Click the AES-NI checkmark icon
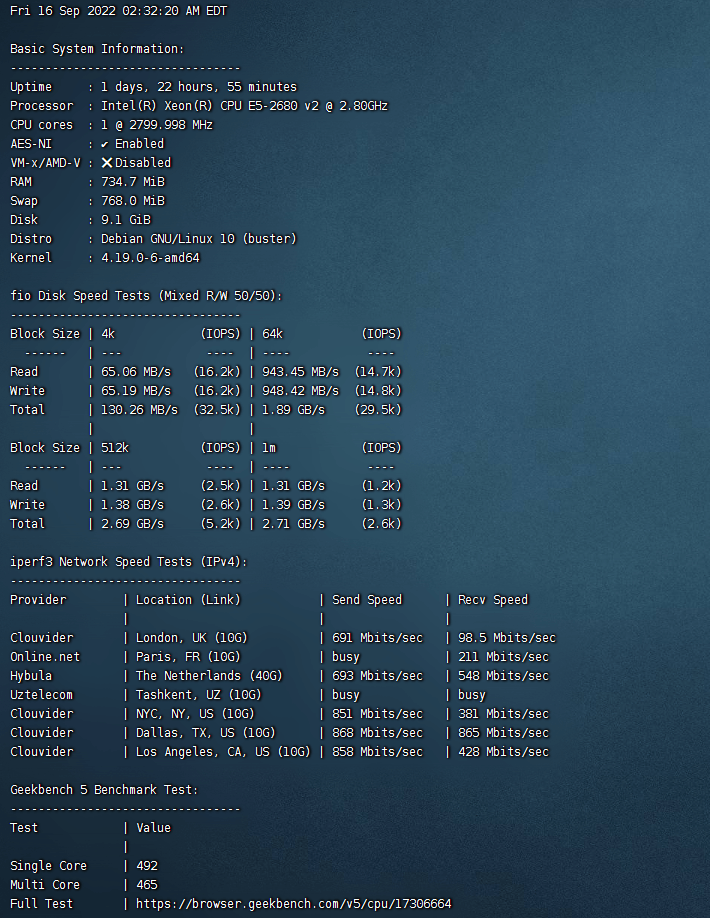 105,144
